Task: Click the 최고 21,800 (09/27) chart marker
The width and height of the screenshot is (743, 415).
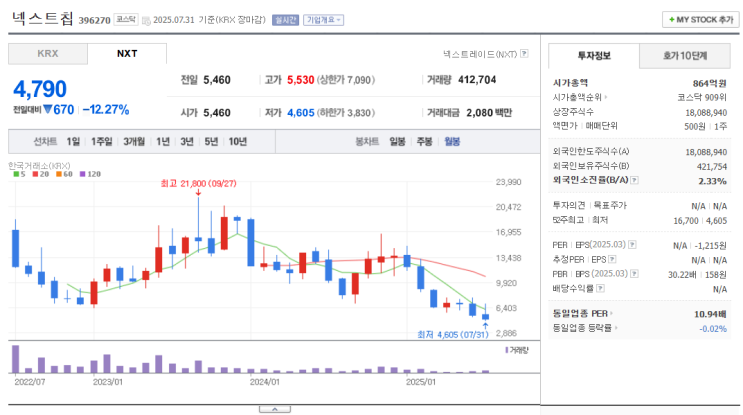Action: 198,183
